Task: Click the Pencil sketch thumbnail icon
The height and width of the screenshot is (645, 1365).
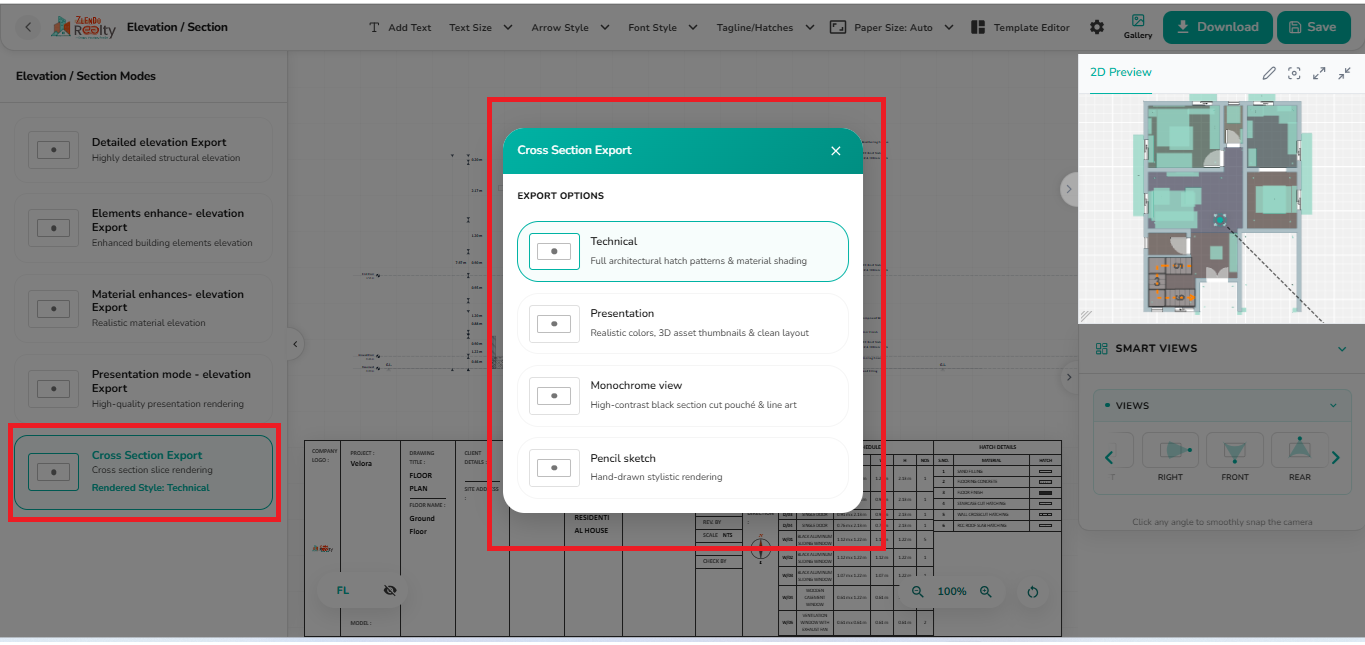Action: click(554, 467)
